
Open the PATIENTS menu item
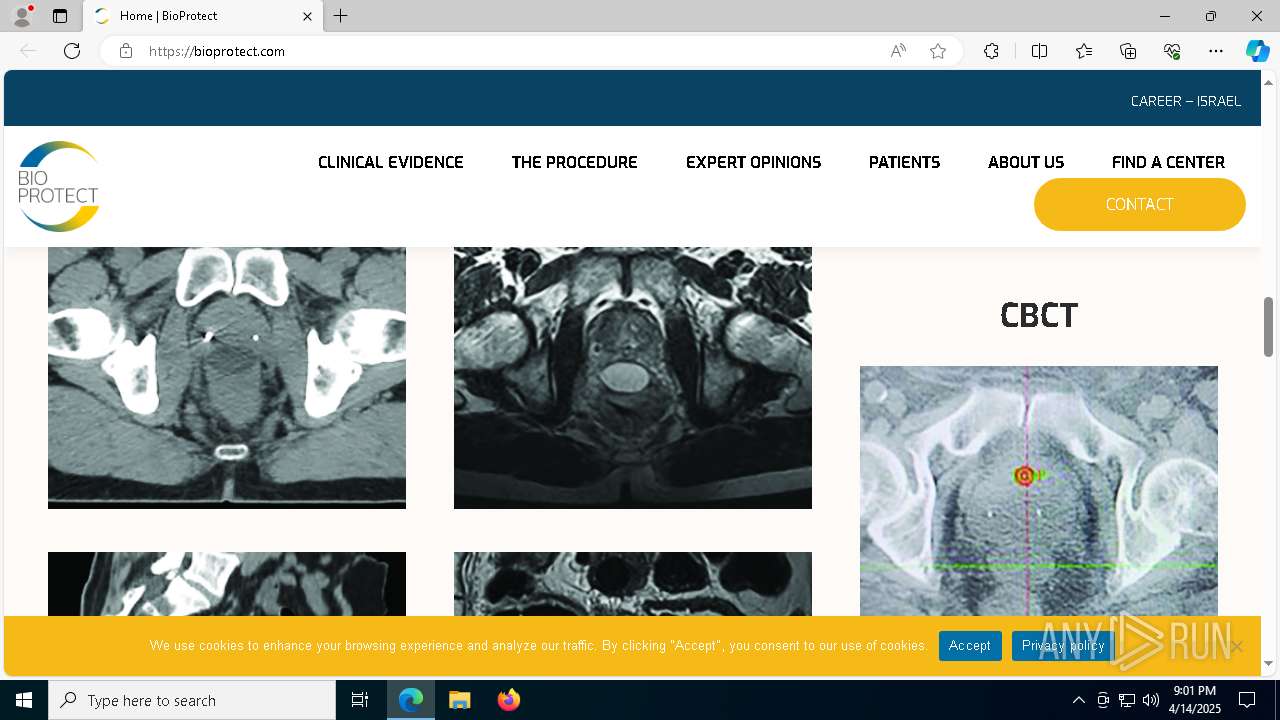(904, 162)
